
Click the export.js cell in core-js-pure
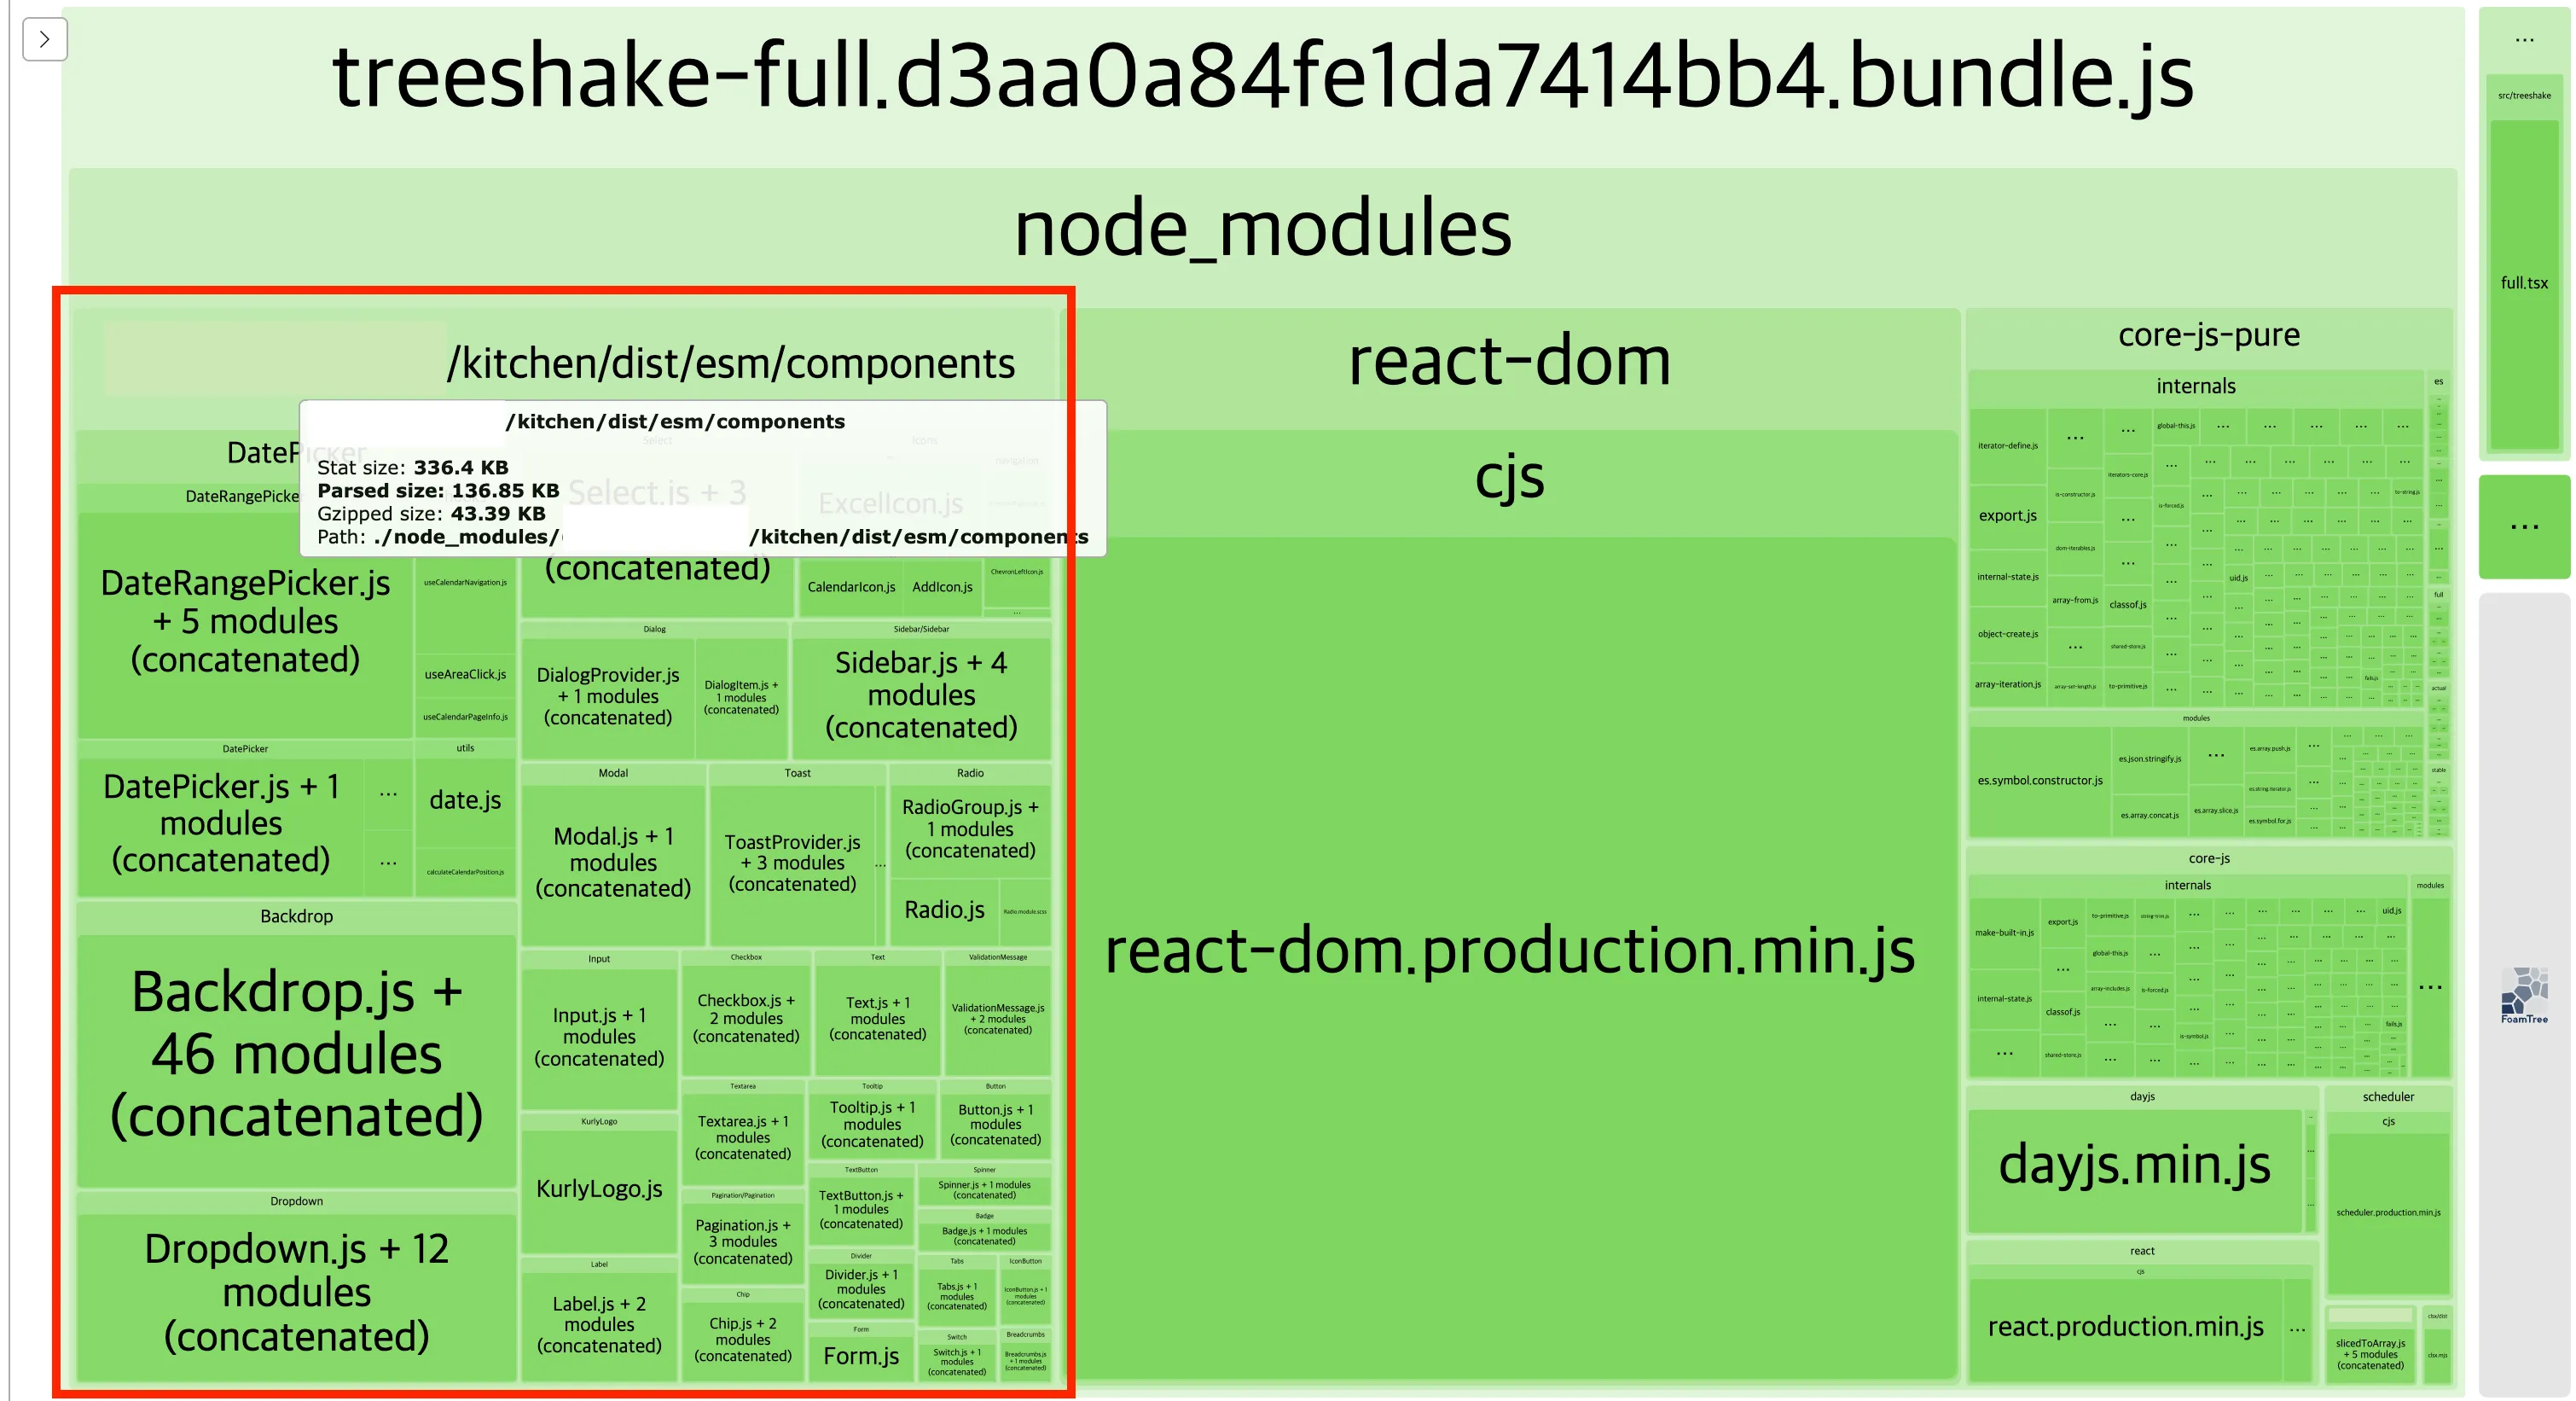tap(2008, 516)
